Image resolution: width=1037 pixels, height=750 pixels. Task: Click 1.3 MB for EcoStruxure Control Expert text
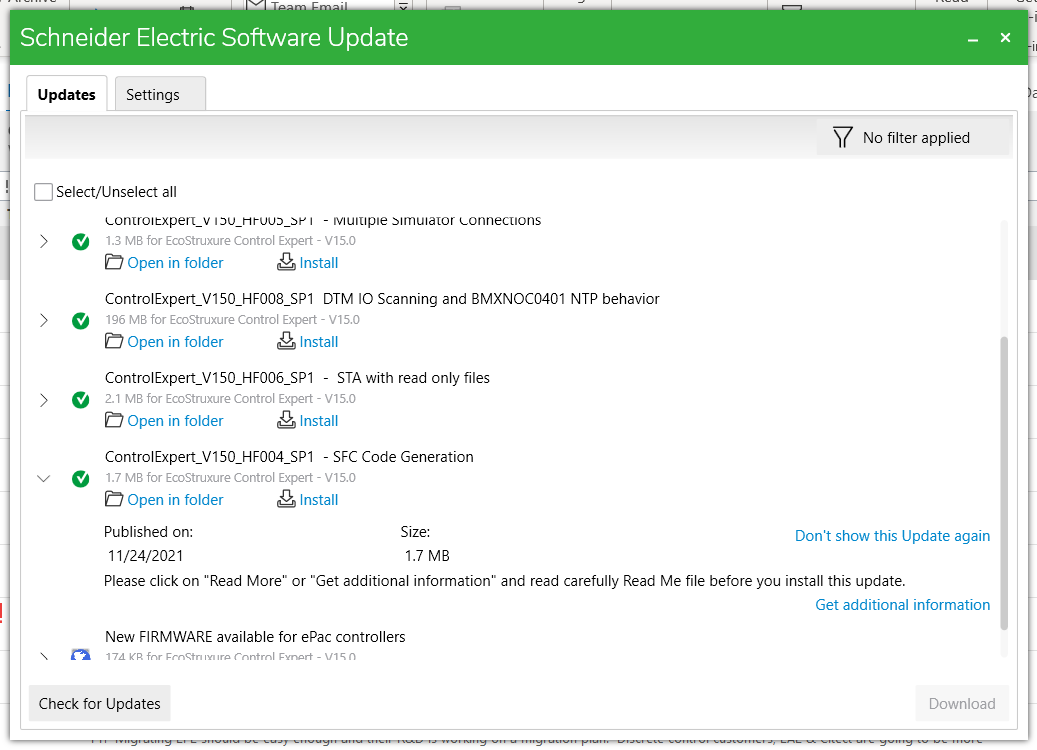[x=230, y=241]
